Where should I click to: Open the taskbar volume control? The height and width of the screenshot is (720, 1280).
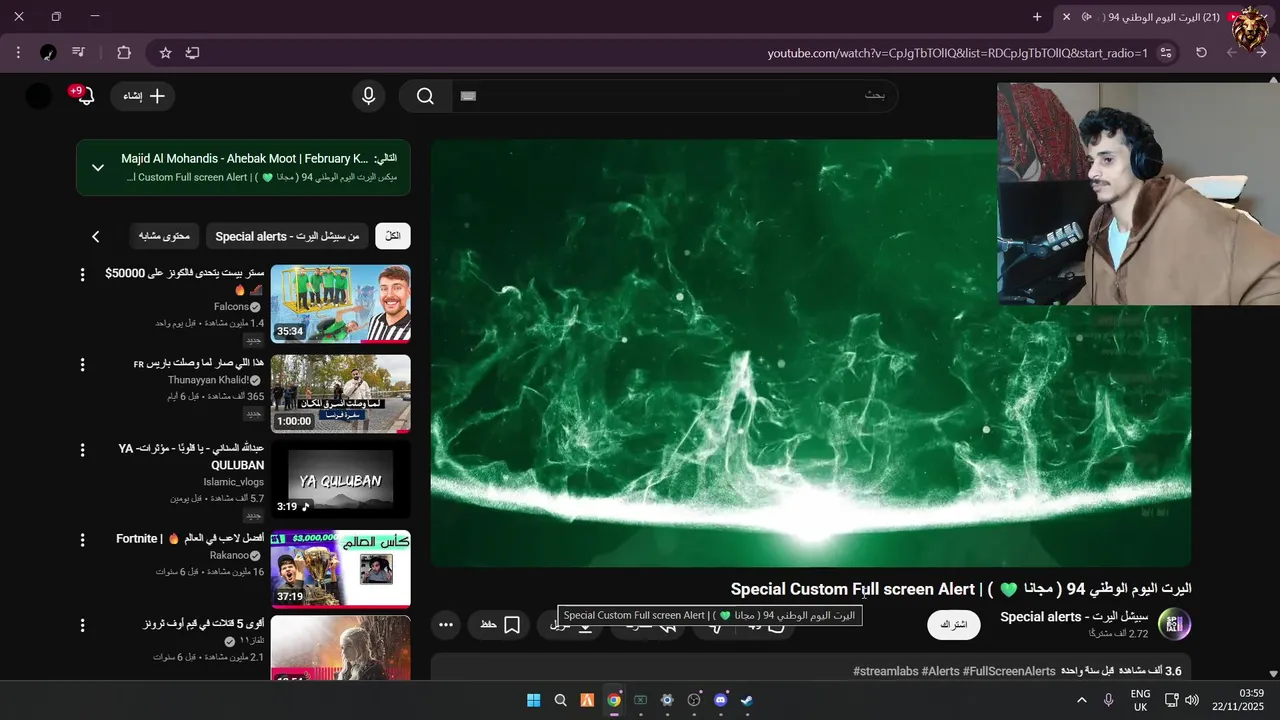pyautogui.click(x=1190, y=700)
